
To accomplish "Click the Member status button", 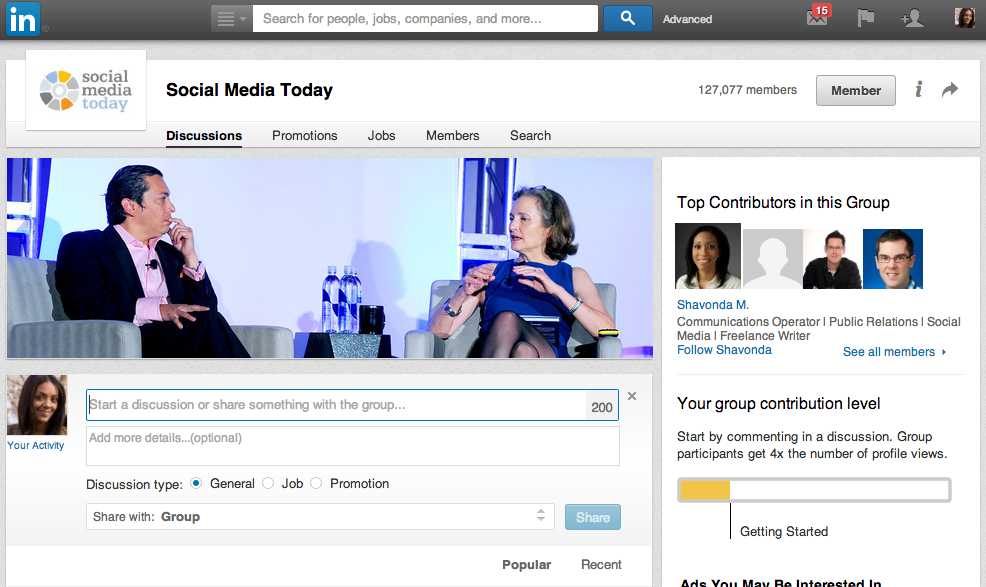I will [x=856, y=91].
